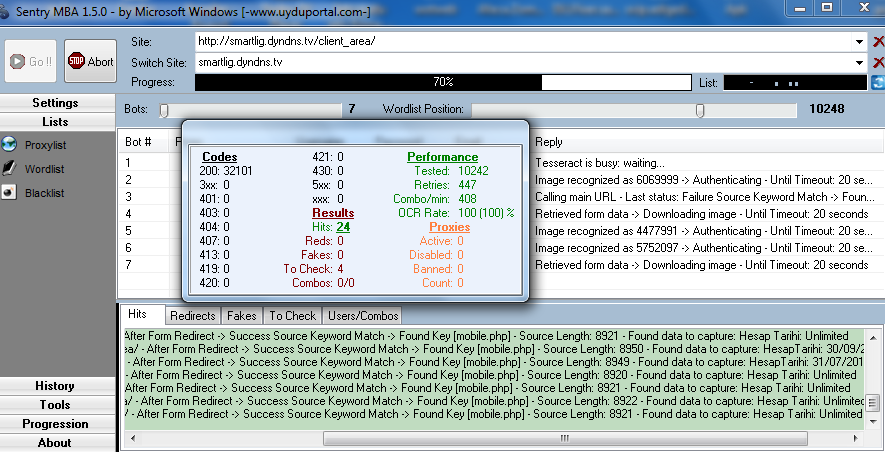Open the Tools sidebar section

pos(55,405)
